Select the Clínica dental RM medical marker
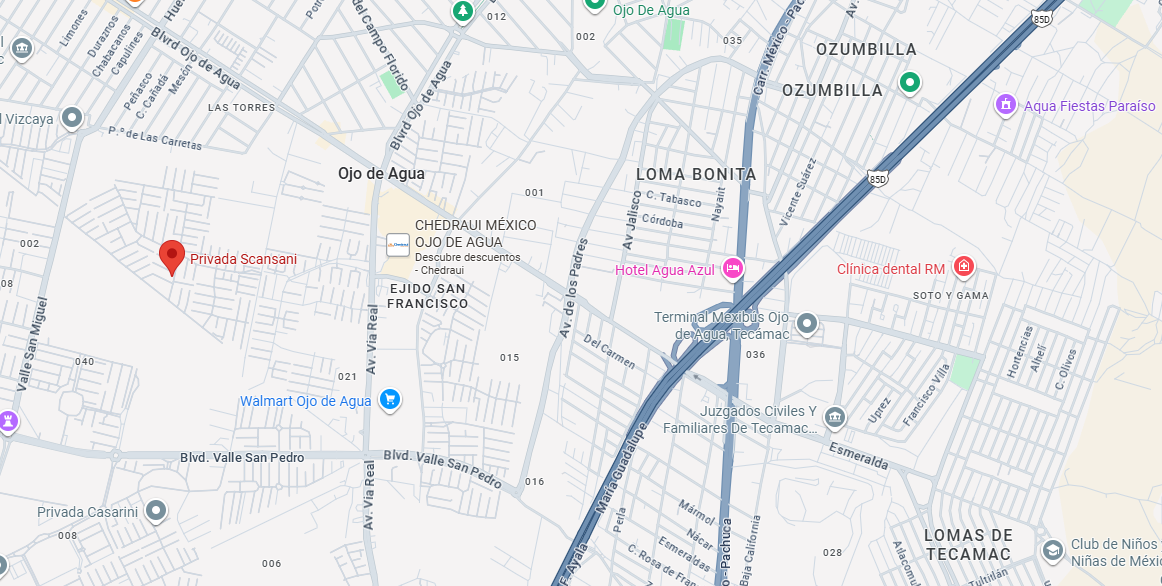Viewport: 1162px width, 586px height. (963, 265)
